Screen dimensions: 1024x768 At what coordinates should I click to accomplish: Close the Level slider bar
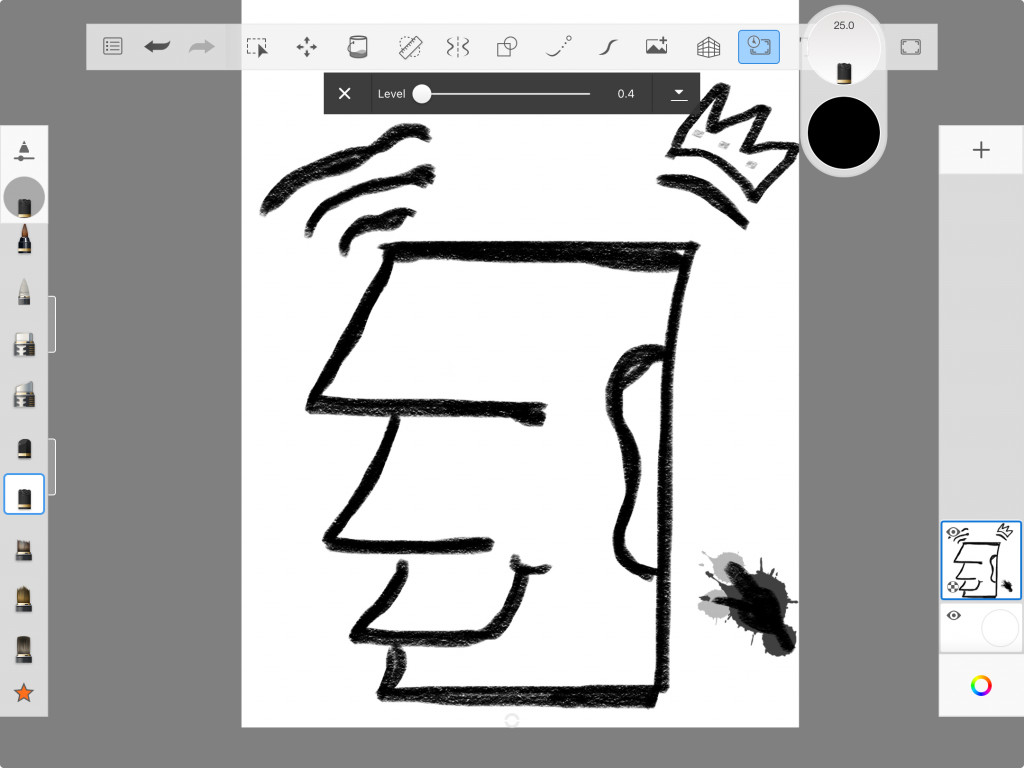(345, 93)
